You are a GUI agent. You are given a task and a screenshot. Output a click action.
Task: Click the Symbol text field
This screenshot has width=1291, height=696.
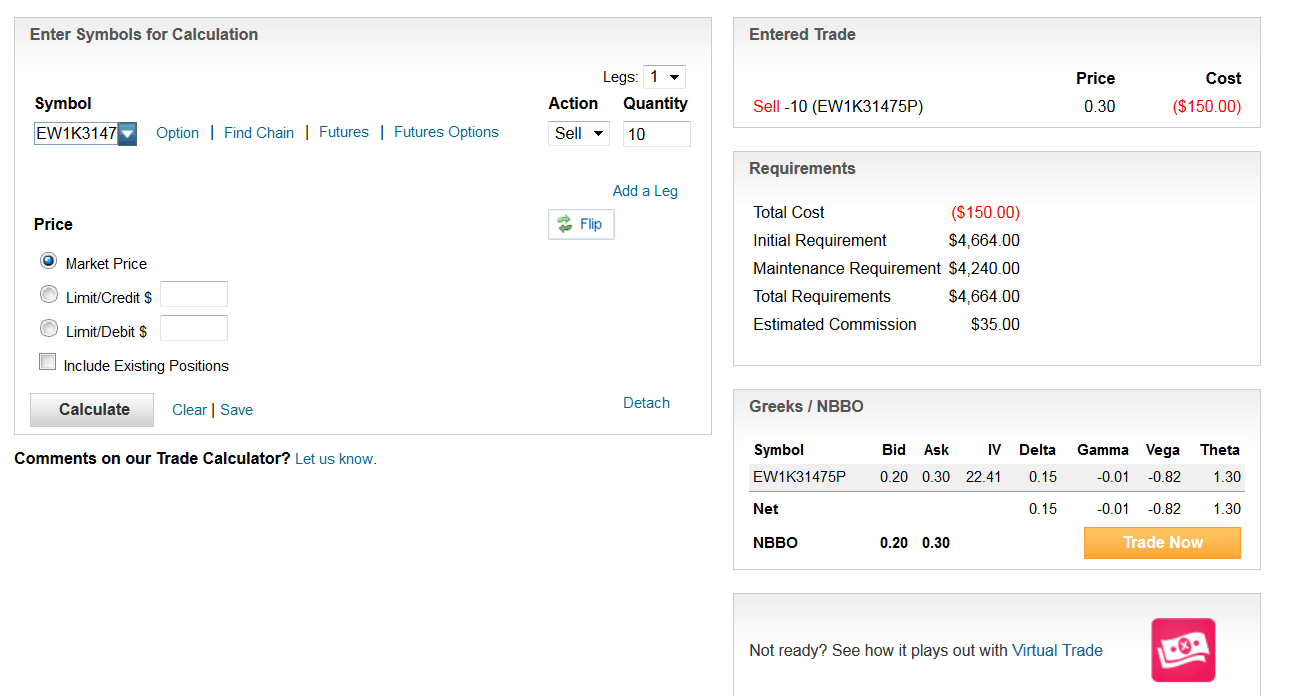tap(77, 133)
